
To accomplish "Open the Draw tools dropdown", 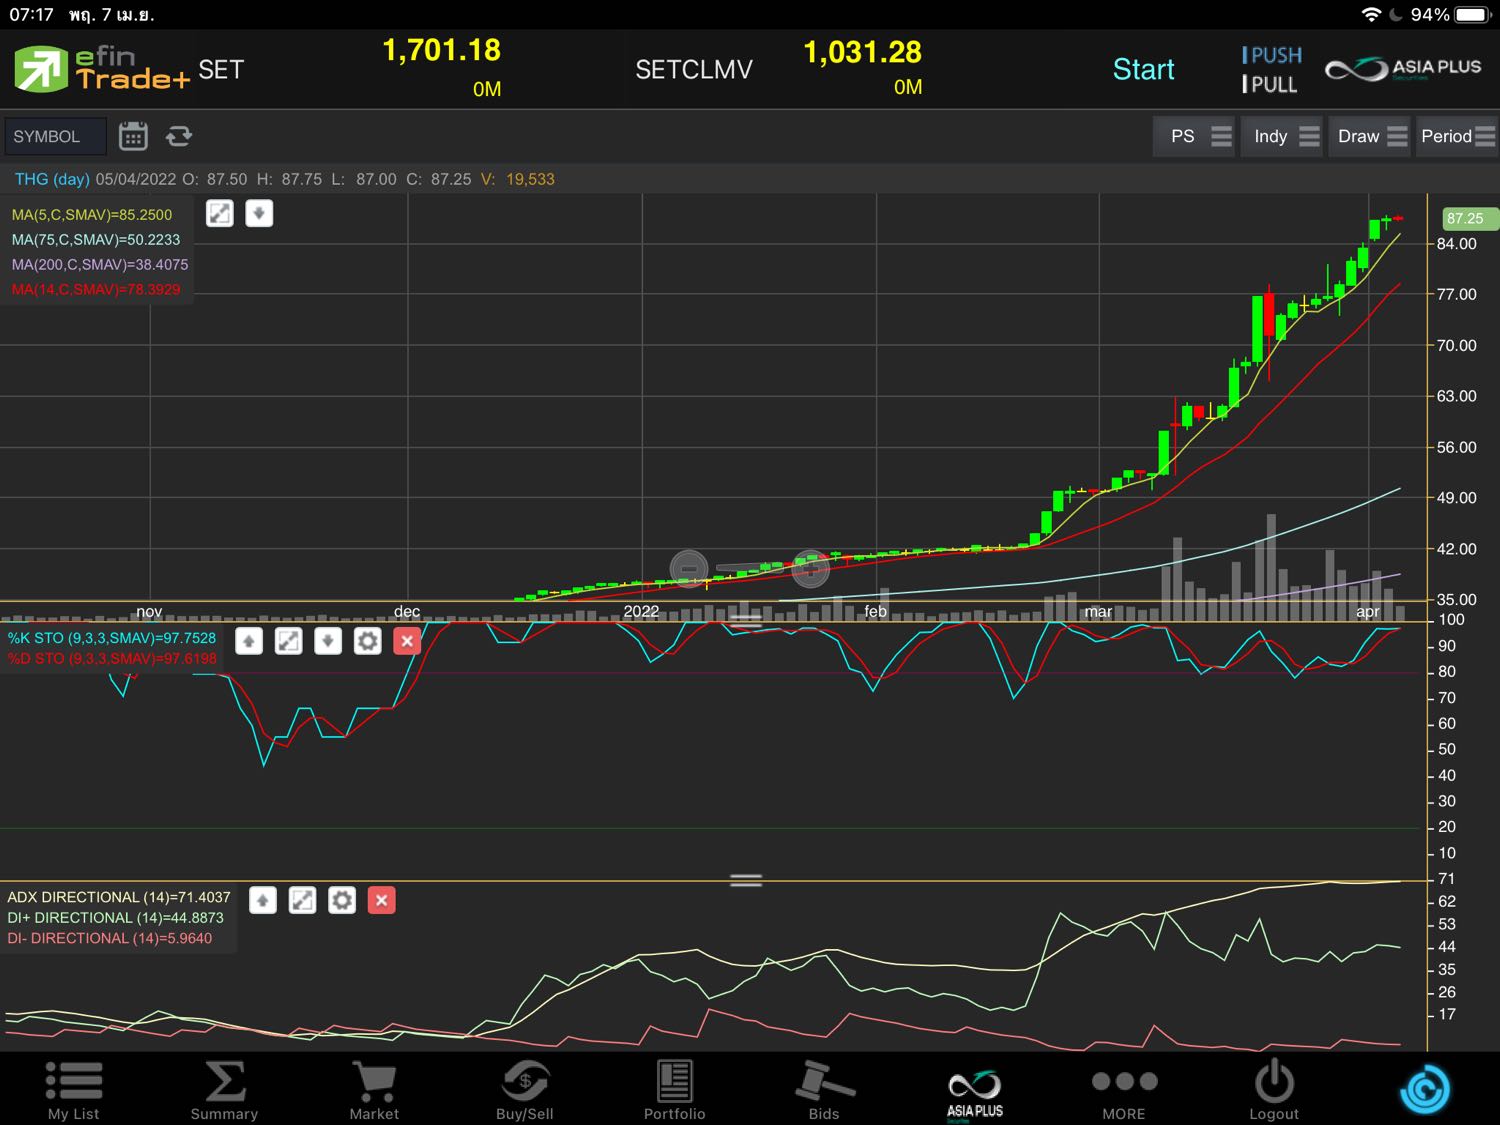I will (1370, 136).
